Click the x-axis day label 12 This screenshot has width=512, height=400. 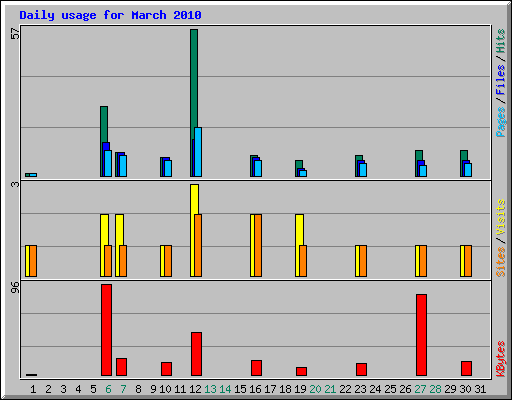tap(195, 389)
